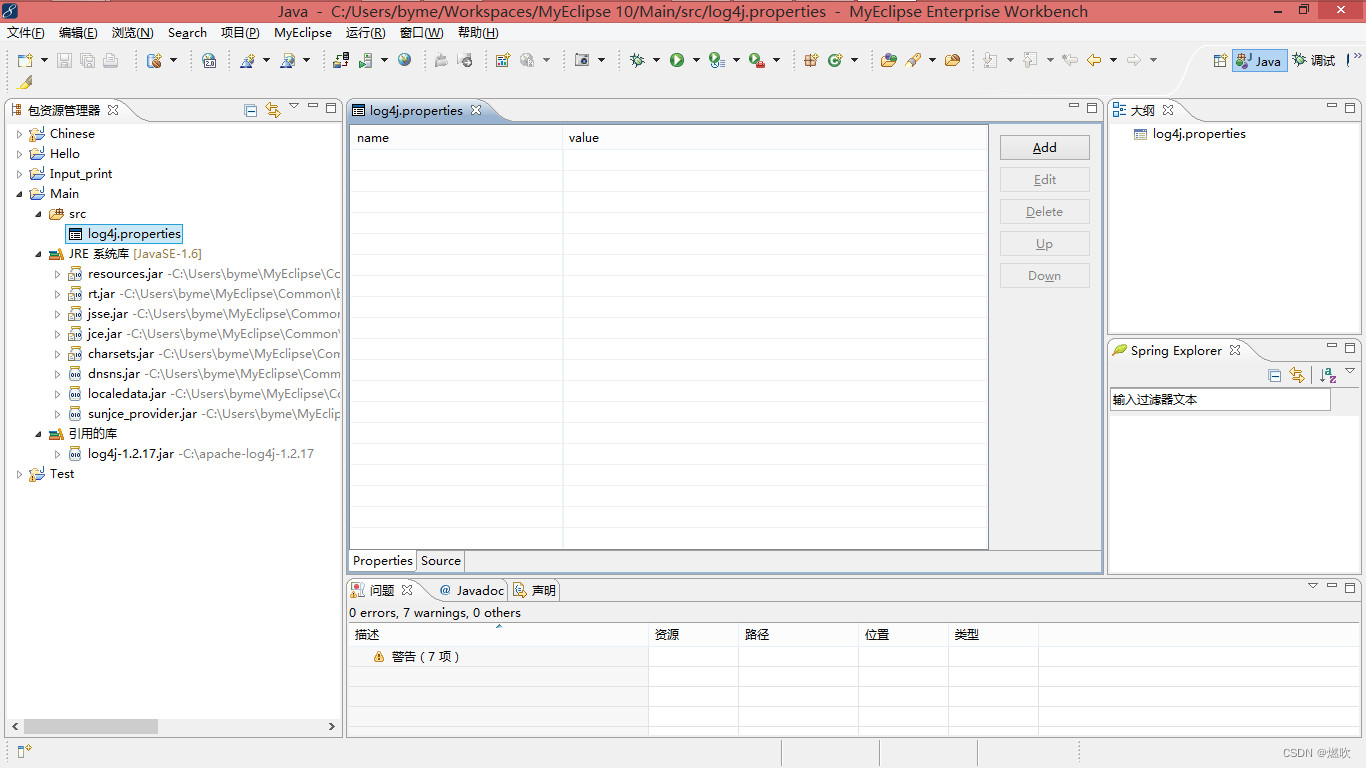Open the Debug configurations dropdown arrow
This screenshot has height=768, width=1366.
click(656, 60)
